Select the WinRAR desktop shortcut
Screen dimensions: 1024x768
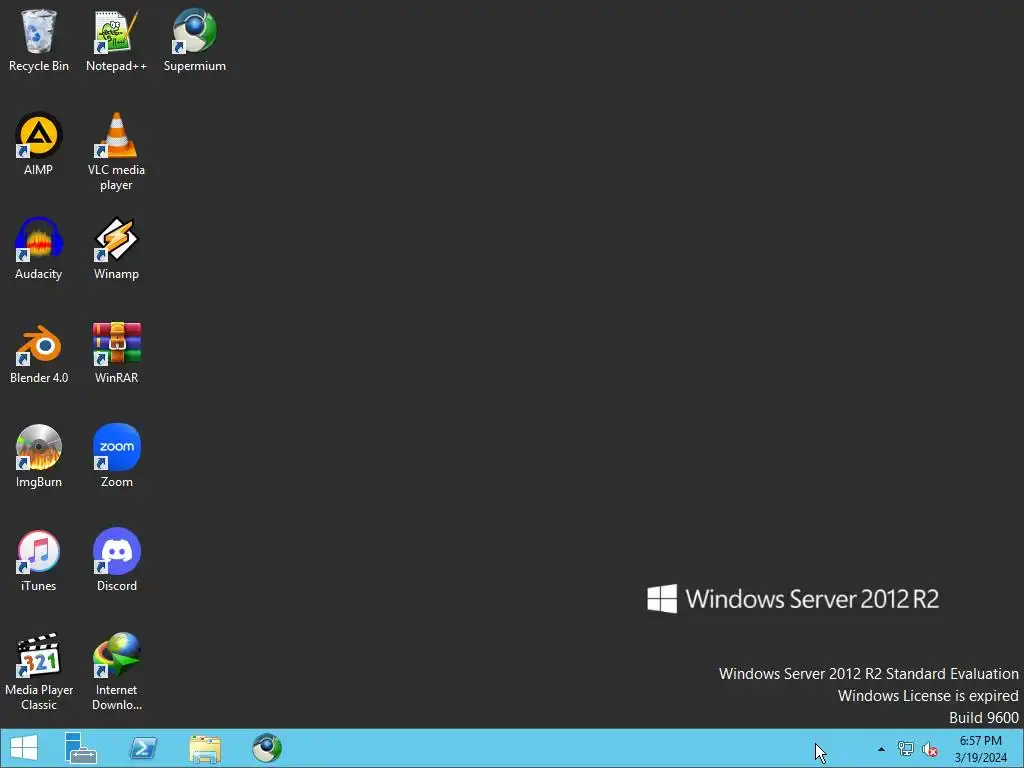pos(116,353)
